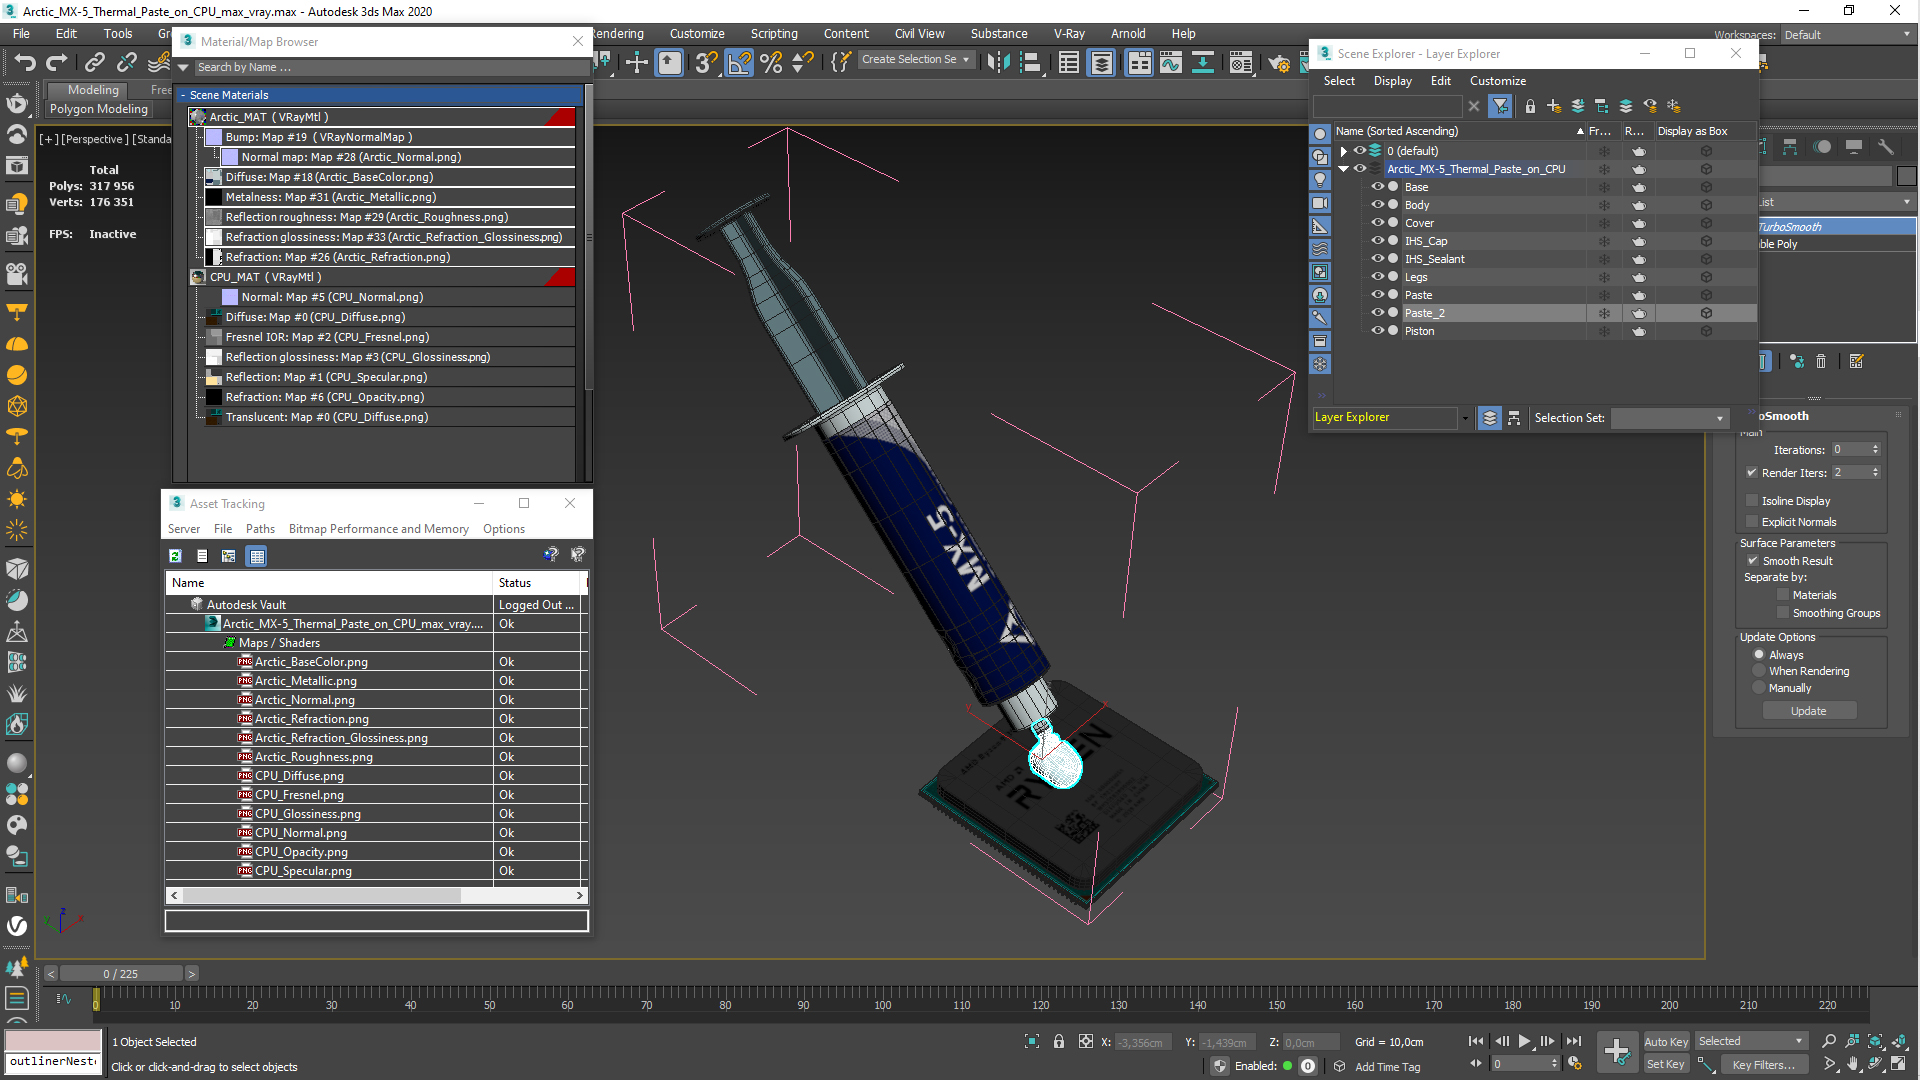This screenshot has width=1920, height=1080.
Task: Click Table View icon in Asset Tracking
Action: point(257,556)
